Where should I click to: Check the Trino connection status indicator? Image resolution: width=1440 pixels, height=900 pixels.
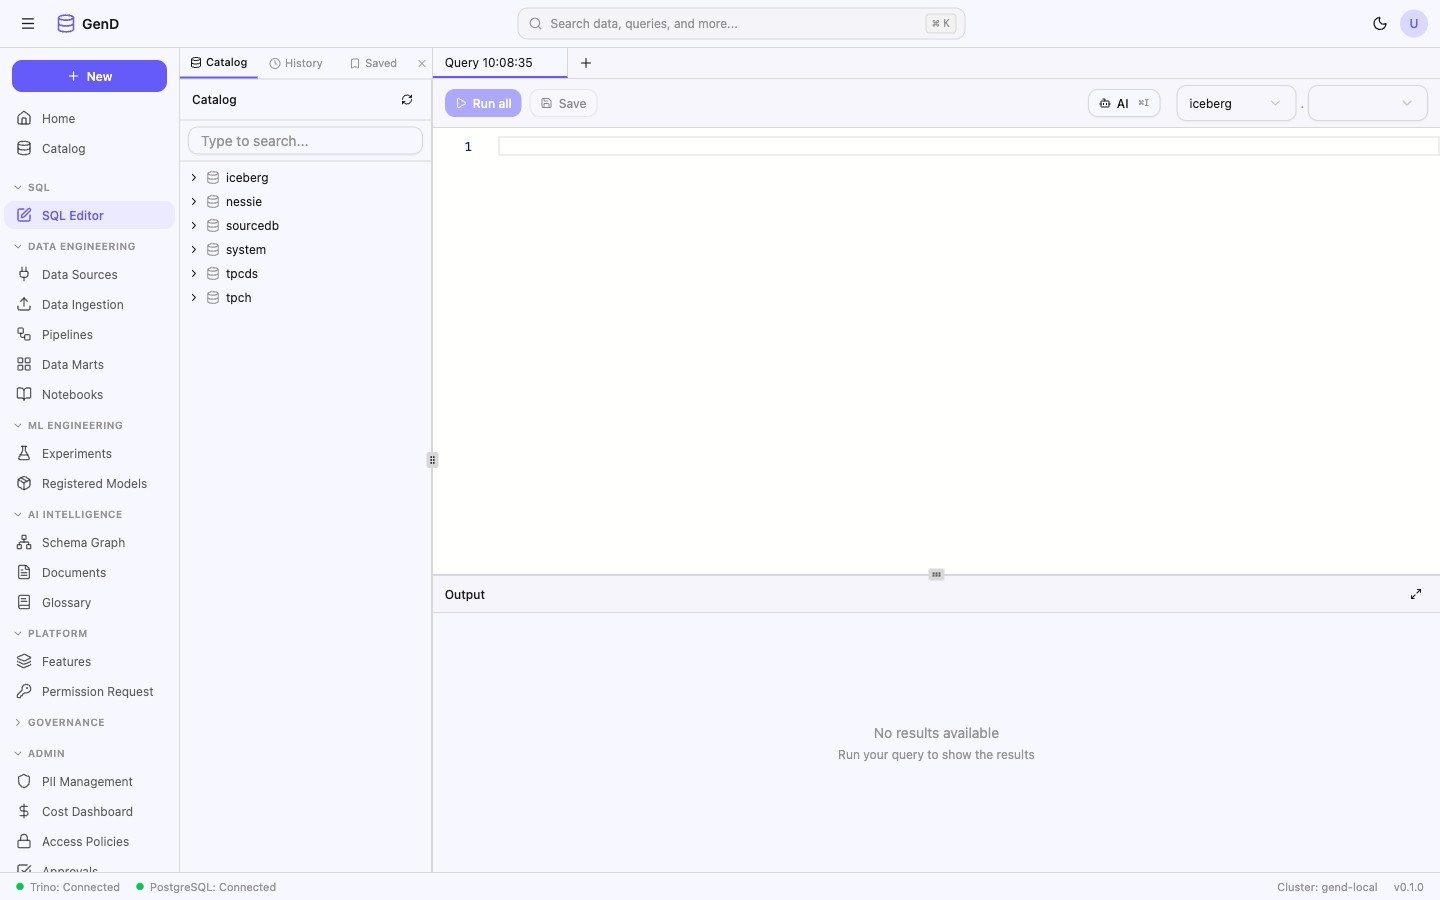point(65,887)
